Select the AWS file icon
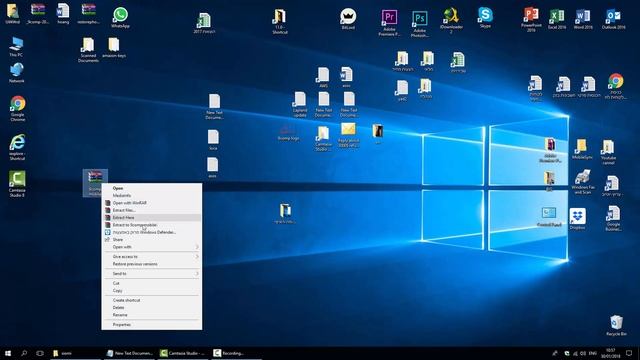The image size is (640, 360). click(x=323, y=78)
